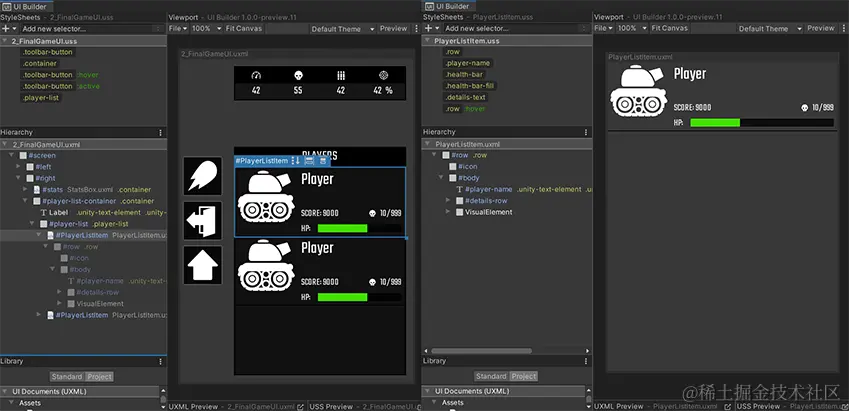
Task: Click the tank icon in the selected PlayerListItem
Action: [x=266, y=196]
